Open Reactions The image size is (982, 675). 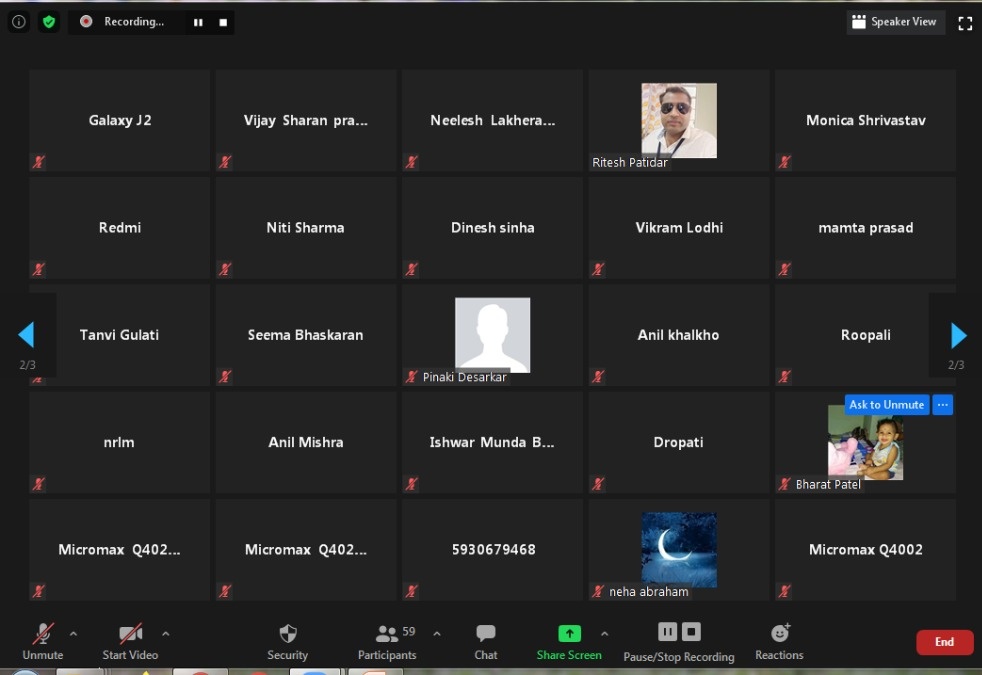tap(779, 641)
